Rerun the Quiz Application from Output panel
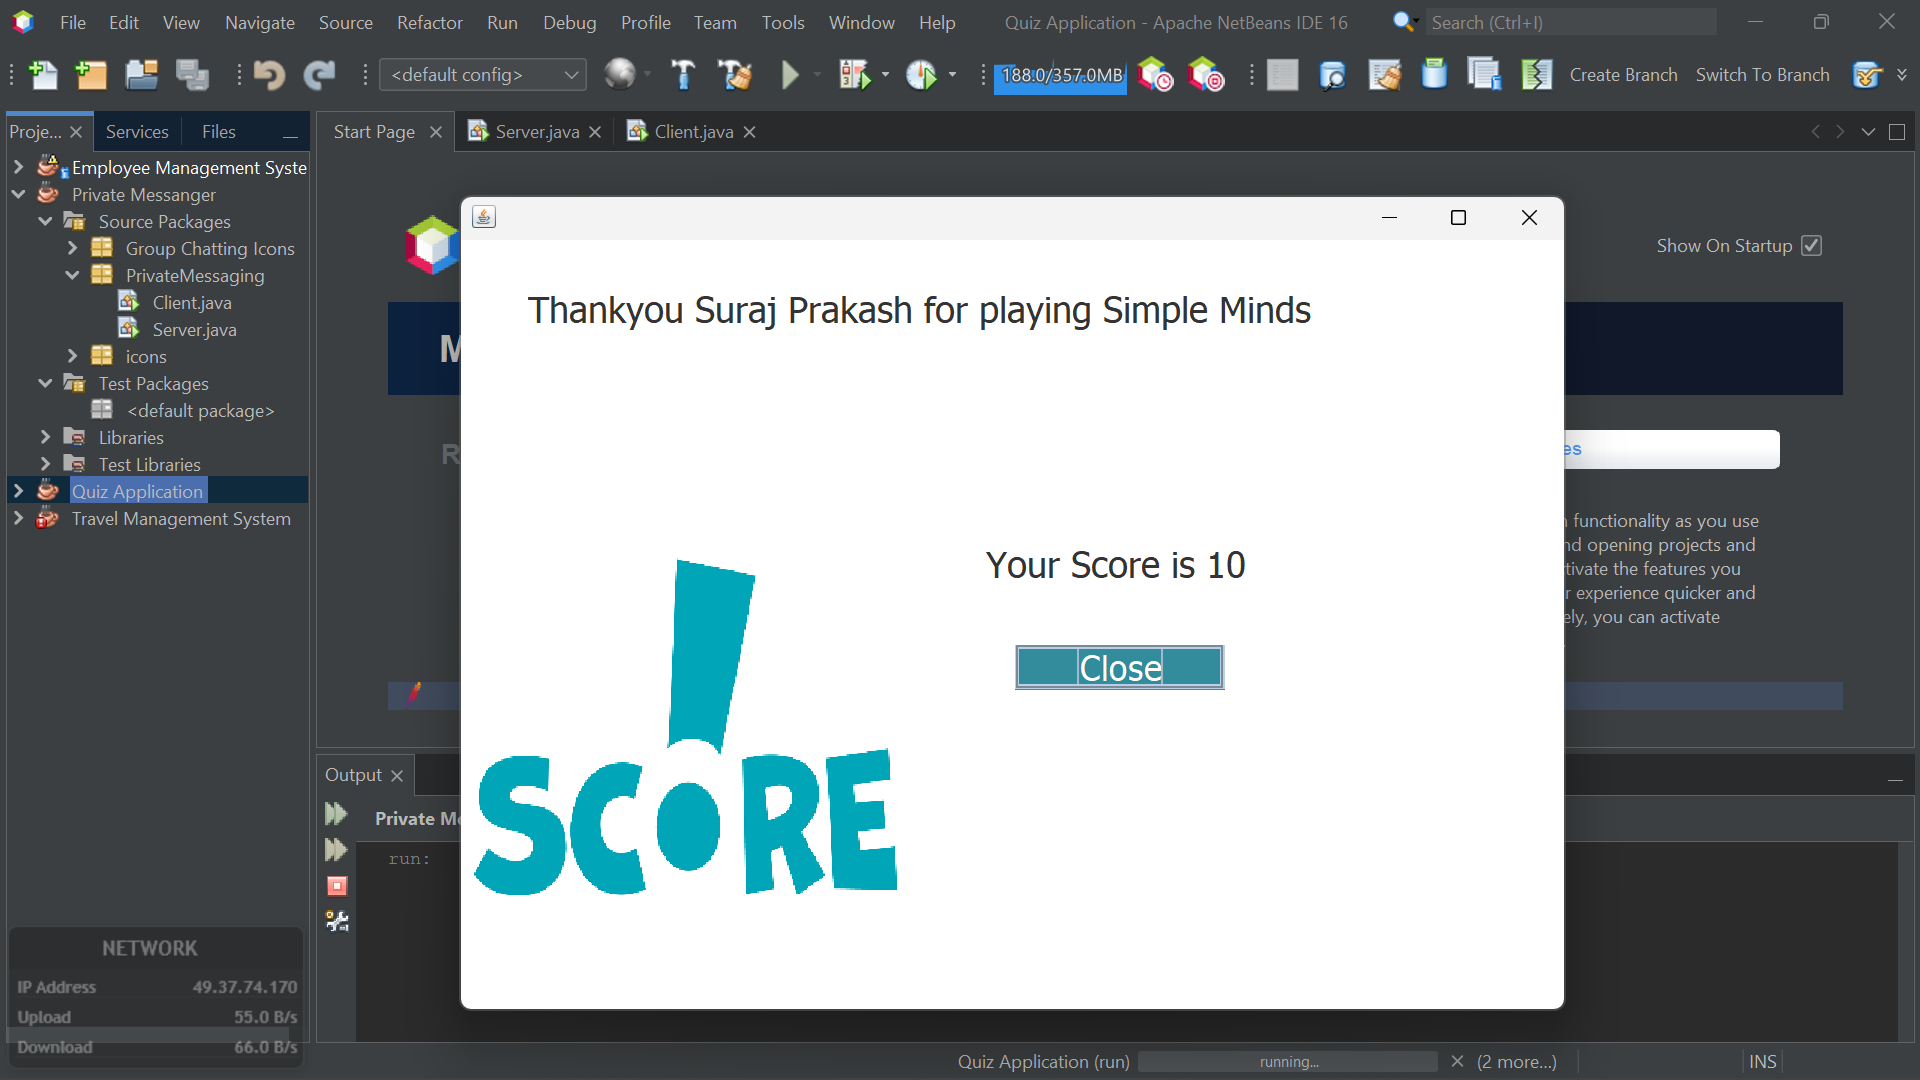This screenshot has height=1080, width=1920. coord(337,812)
